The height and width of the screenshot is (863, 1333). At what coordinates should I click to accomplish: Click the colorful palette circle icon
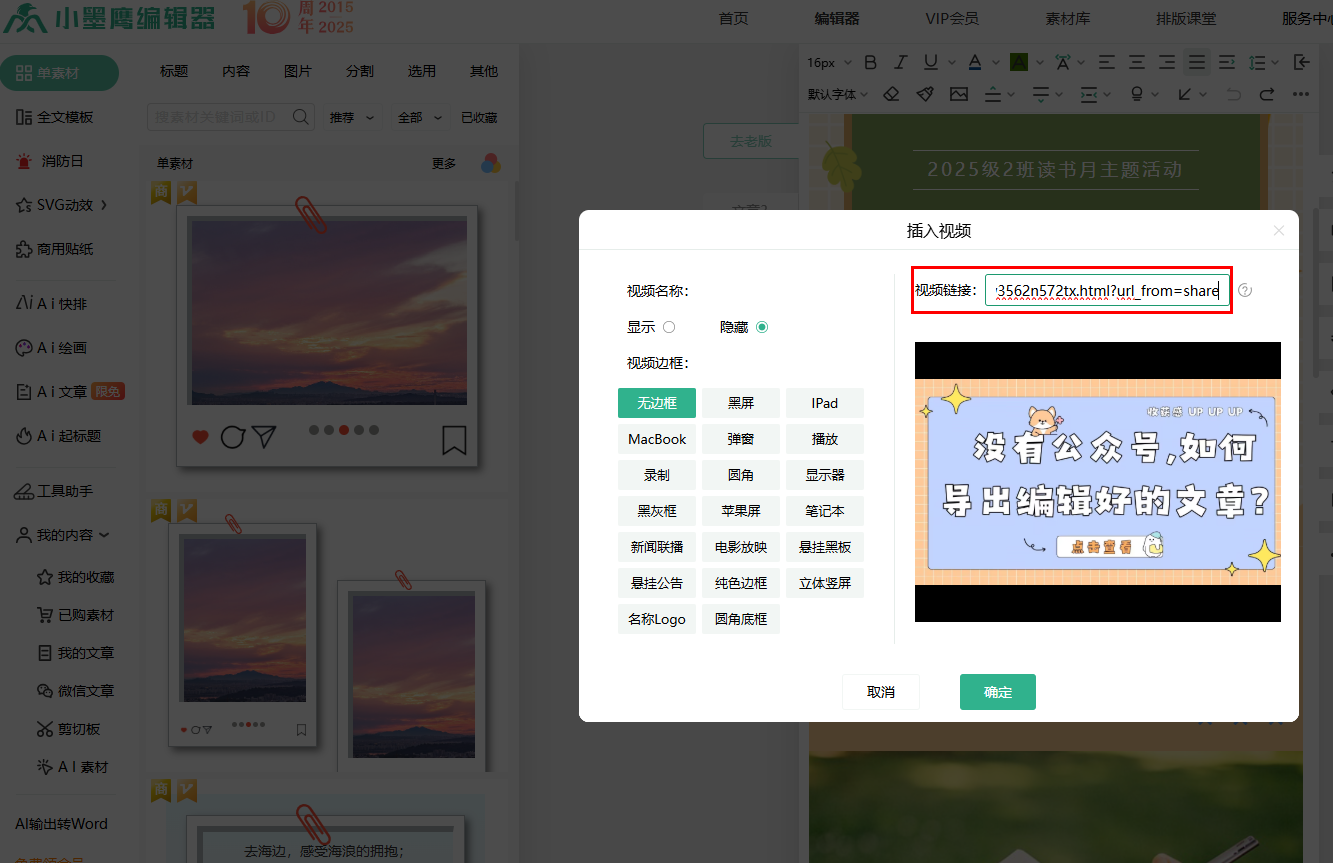[x=491, y=163]
